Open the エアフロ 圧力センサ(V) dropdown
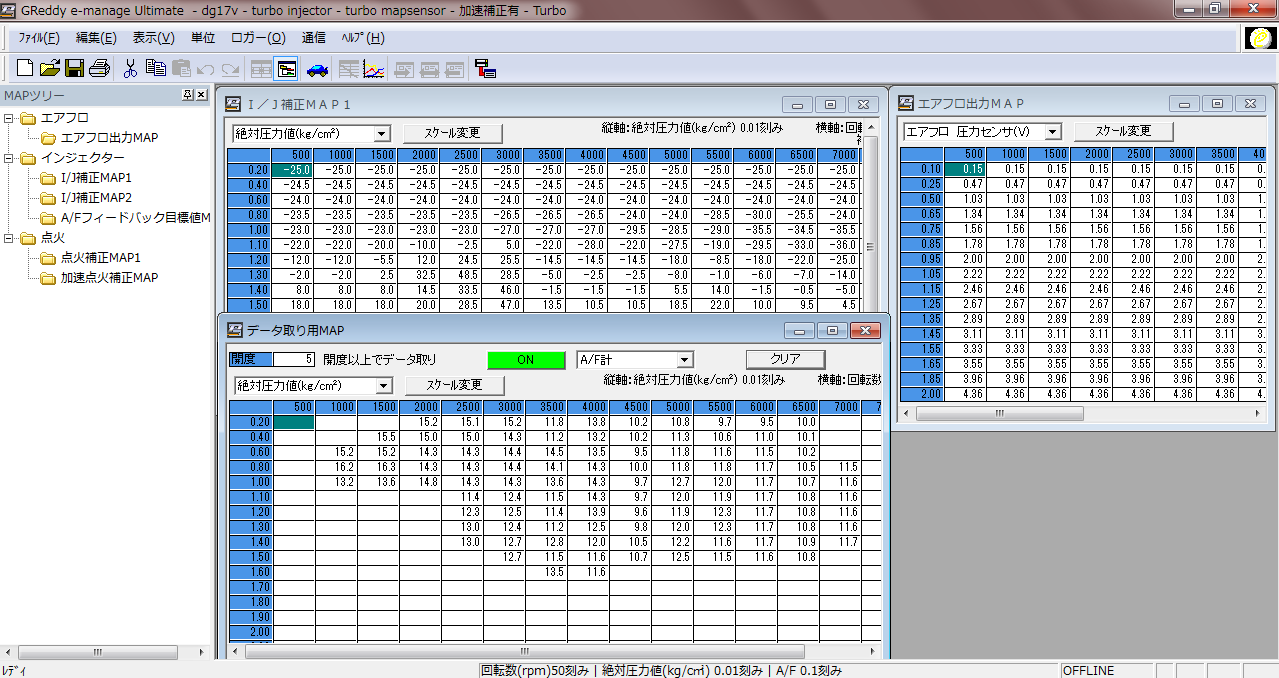Viewport: 1279px width, 678px height. click(1052, 132)
